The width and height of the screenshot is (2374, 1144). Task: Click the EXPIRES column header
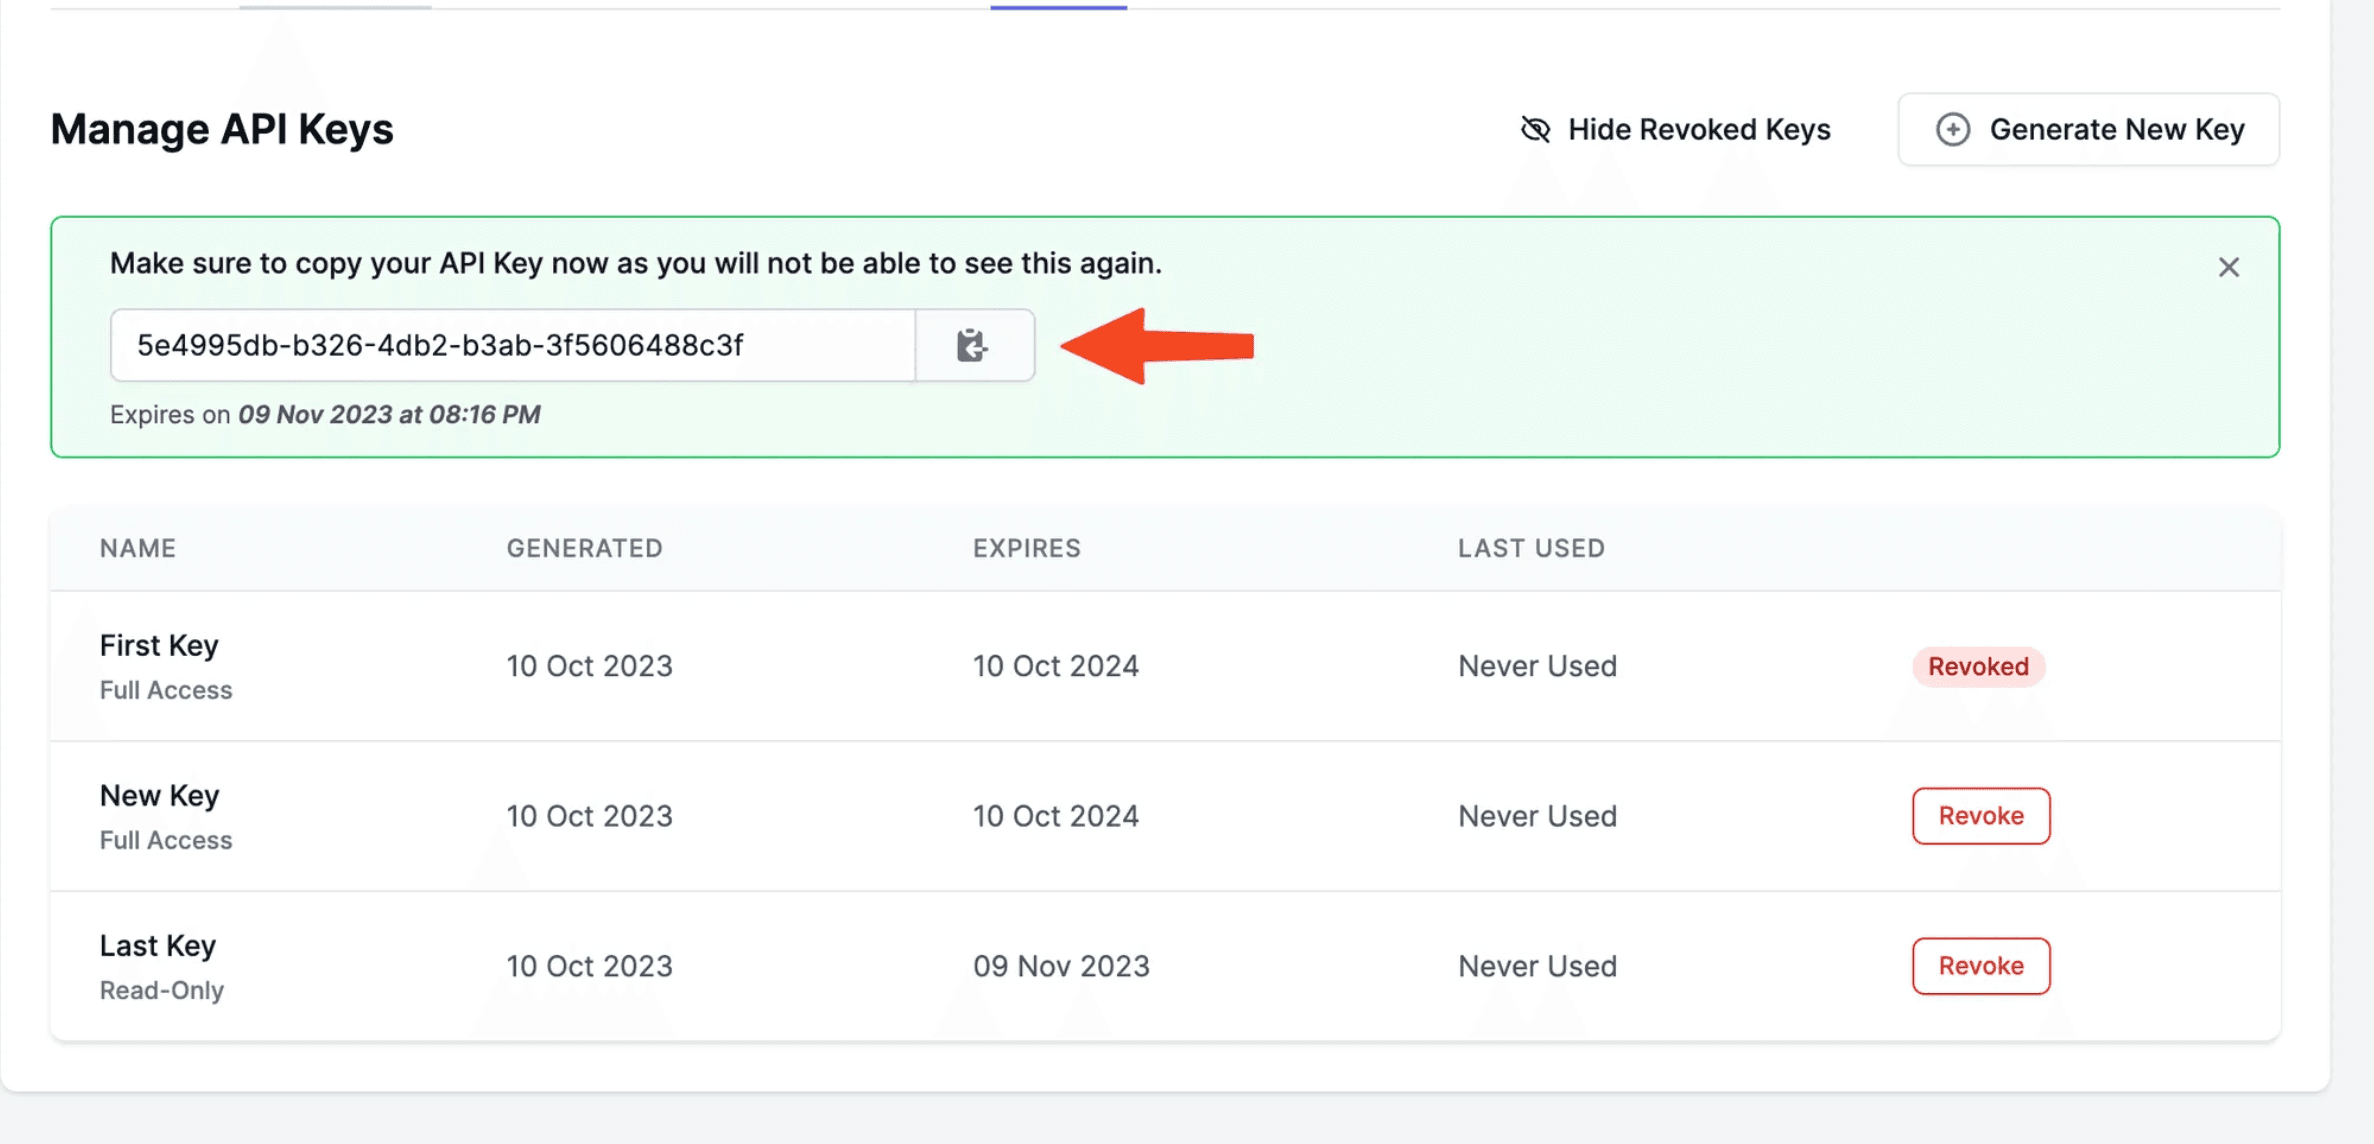click(x=1026, y=548)
